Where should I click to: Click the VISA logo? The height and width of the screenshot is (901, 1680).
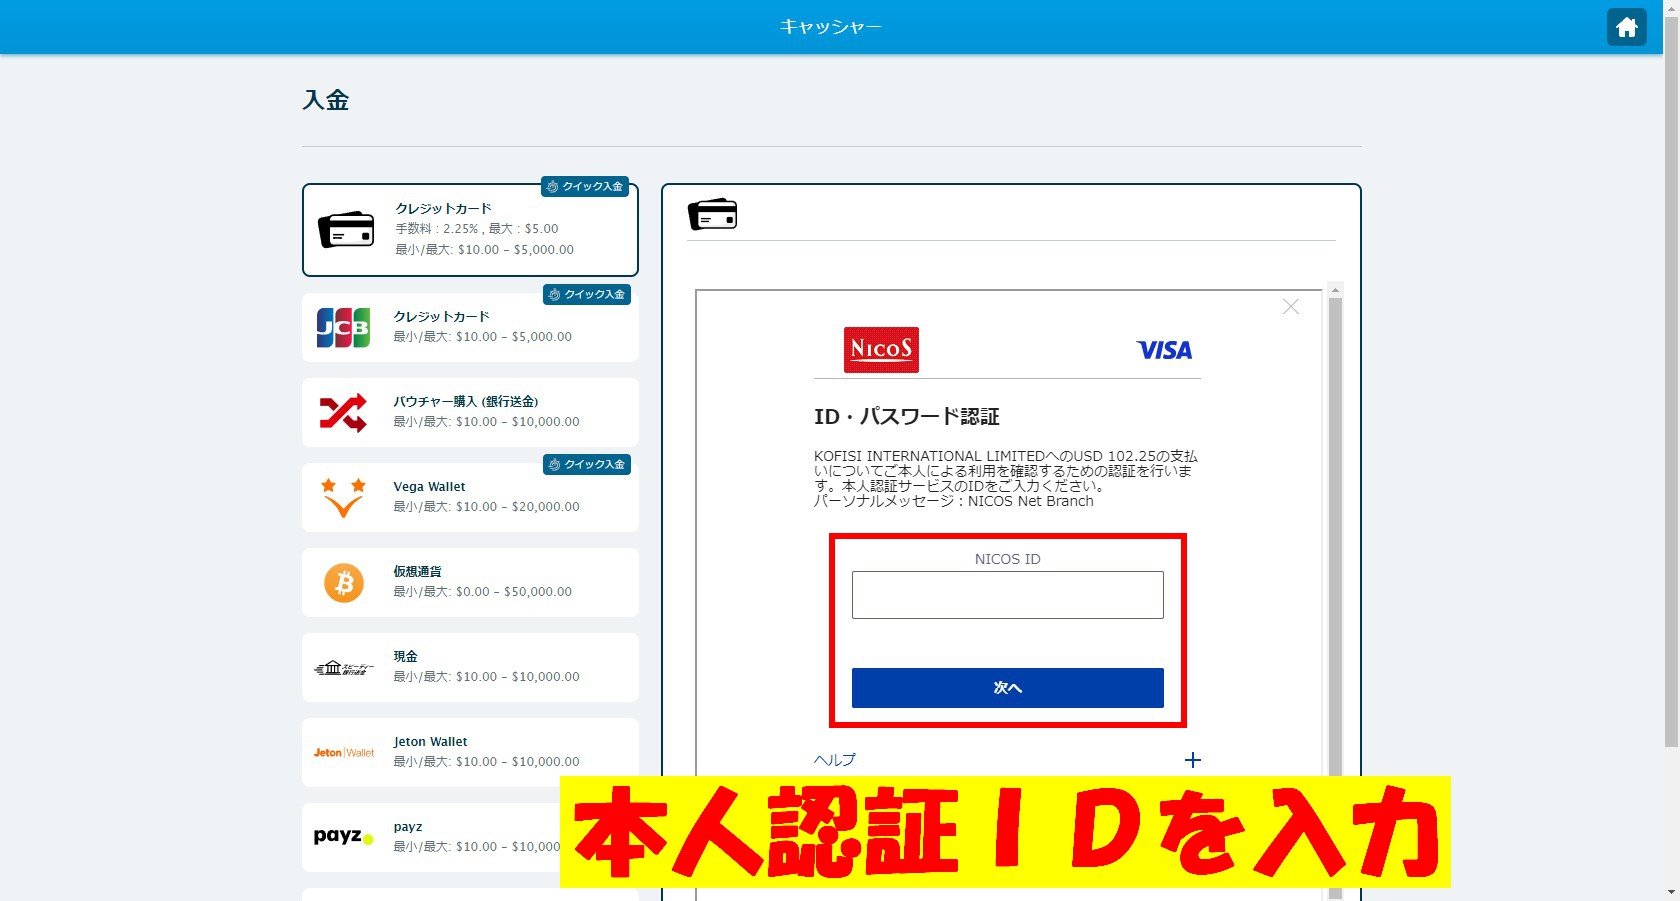click(1164, 350)
